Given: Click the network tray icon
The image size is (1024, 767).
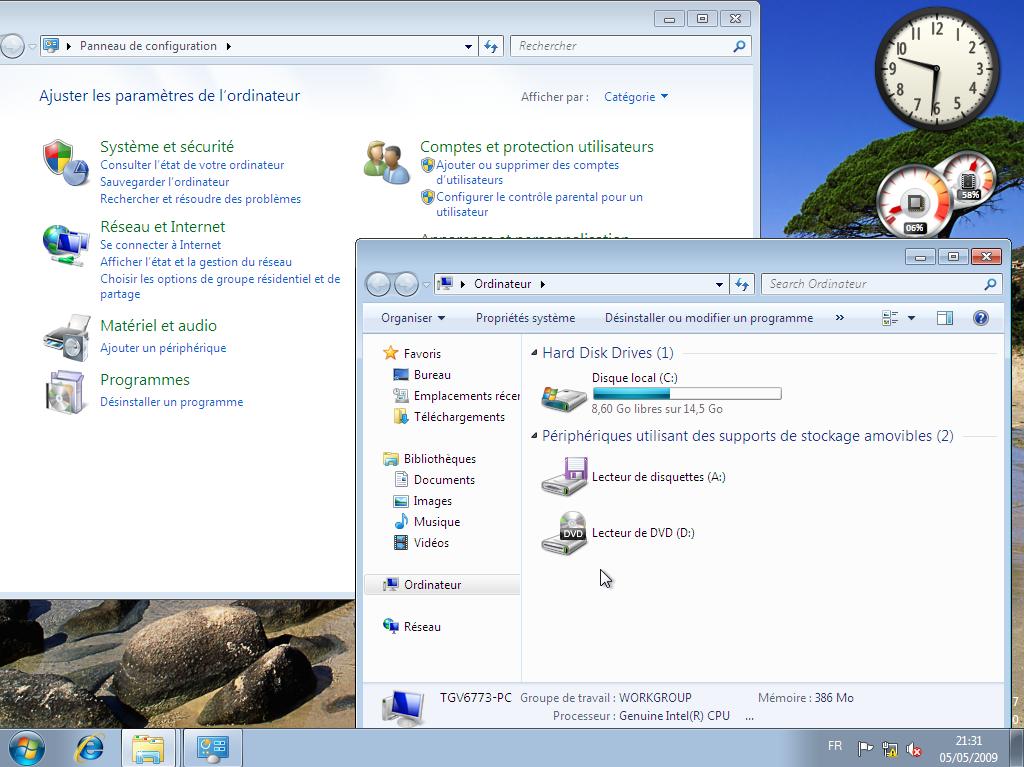Looking at the screenshot, I should click(x=889, y=749).
